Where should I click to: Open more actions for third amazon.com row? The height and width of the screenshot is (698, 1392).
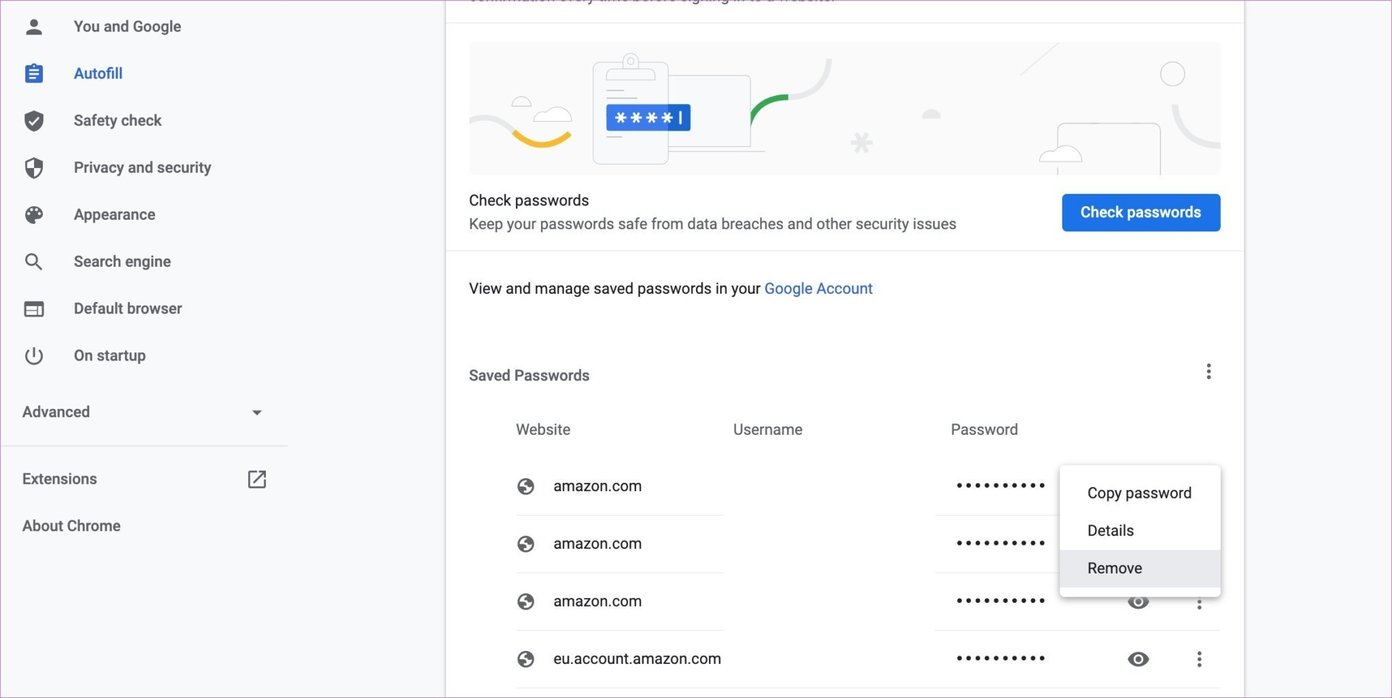coord(1199,603)
